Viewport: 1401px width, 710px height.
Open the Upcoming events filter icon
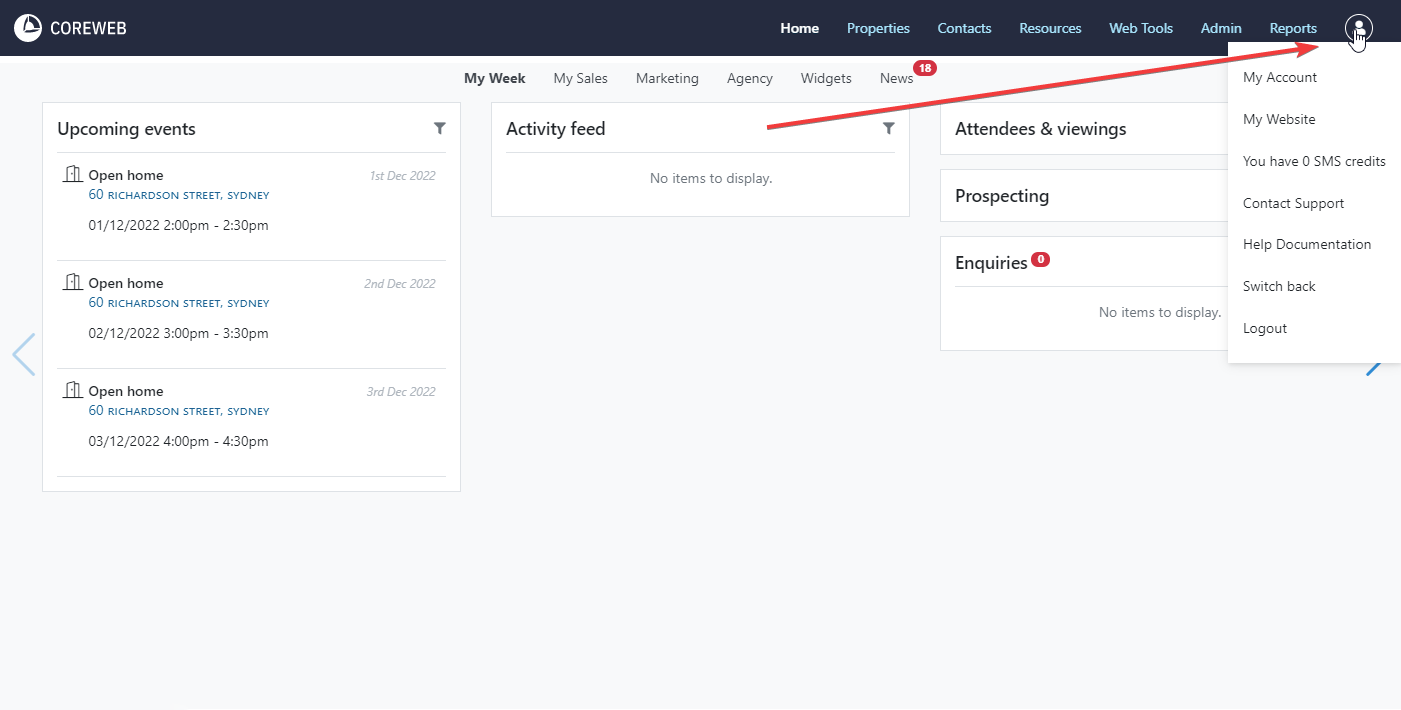(440, 128)
